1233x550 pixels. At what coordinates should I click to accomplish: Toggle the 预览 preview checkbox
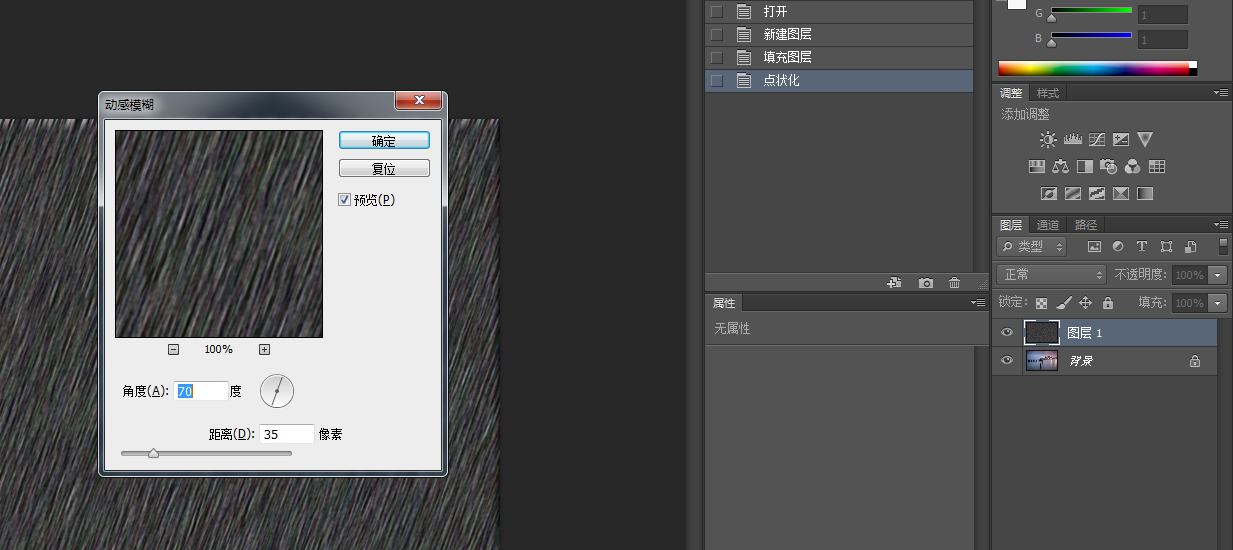pyautogui.click(x=344, y=200)
